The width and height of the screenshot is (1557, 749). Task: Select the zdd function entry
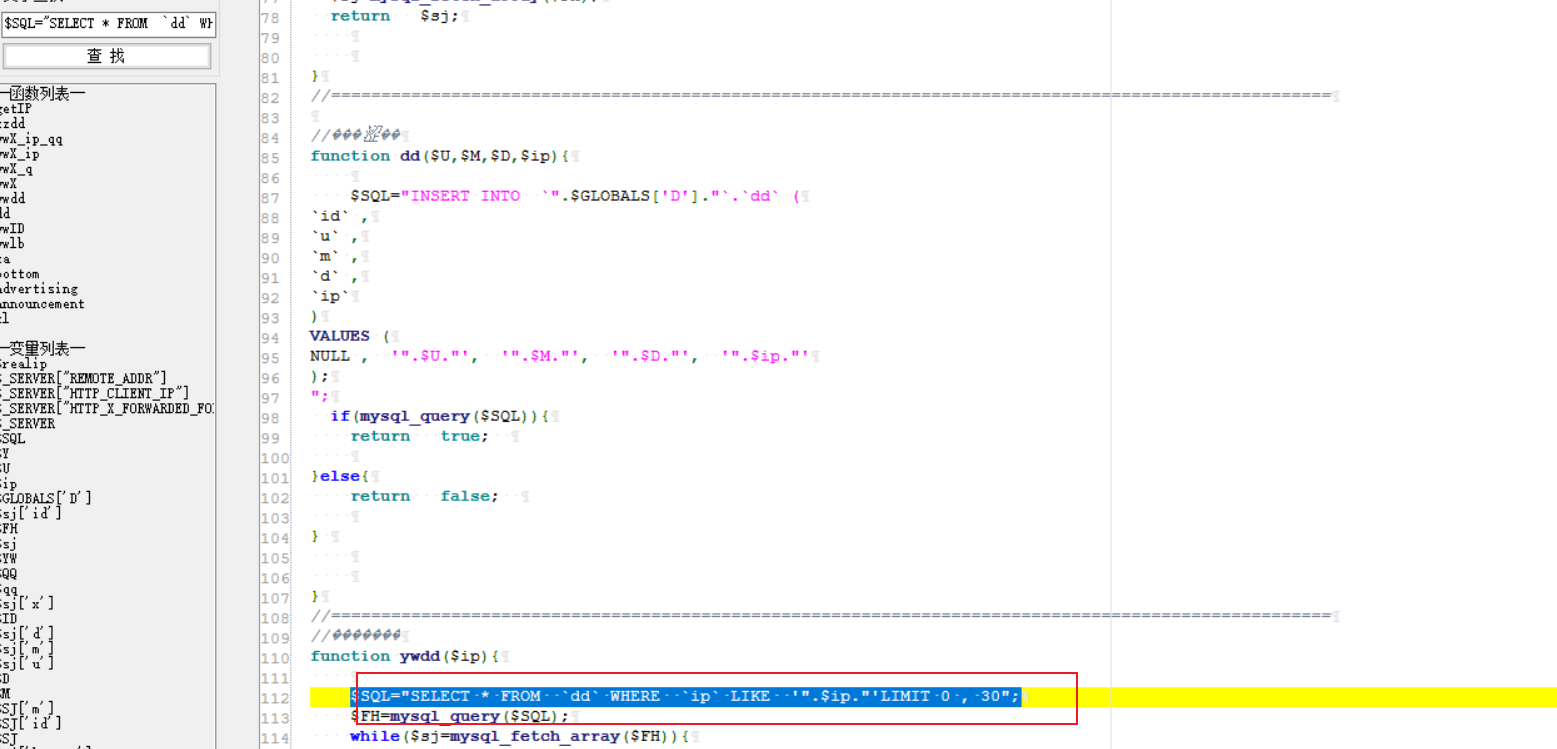pos(15,123)
